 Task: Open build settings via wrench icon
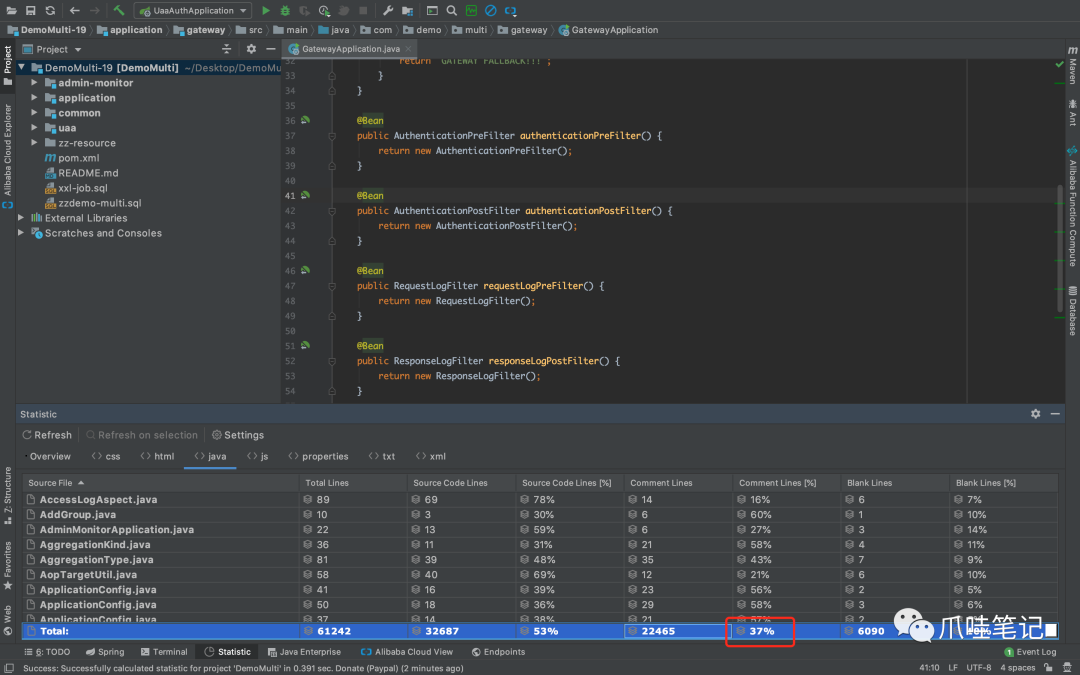pyautogui.click(x=388, y=10)
